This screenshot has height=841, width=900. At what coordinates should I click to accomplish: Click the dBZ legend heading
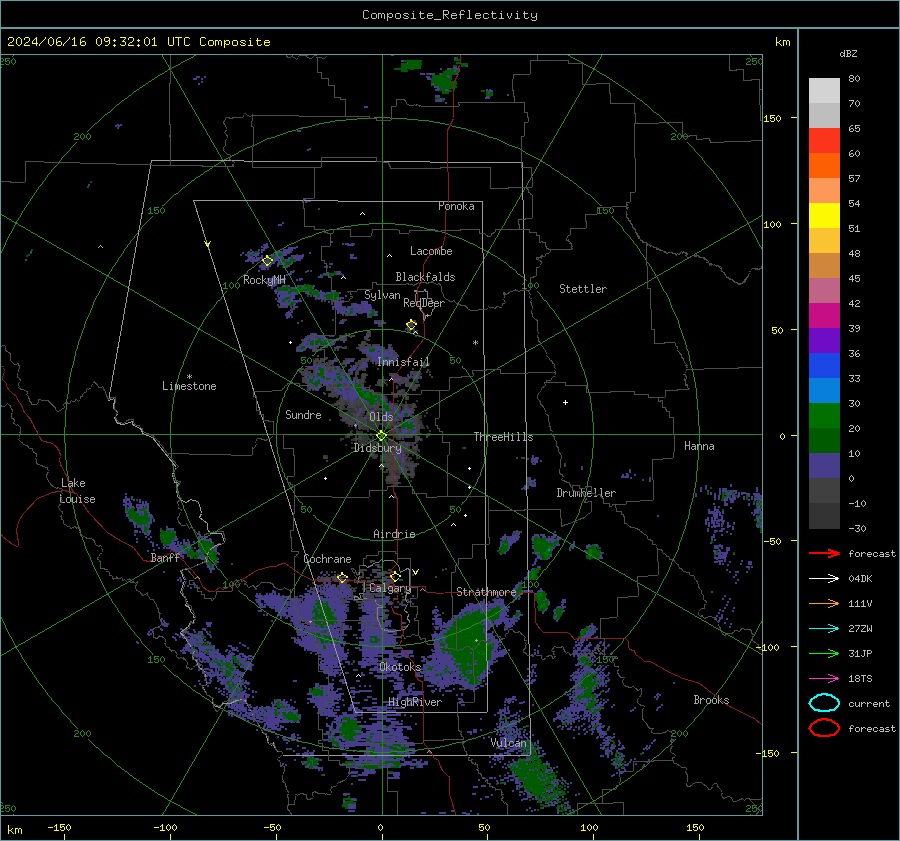click(848, 53)
